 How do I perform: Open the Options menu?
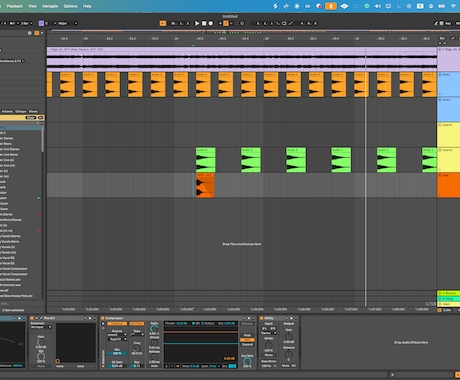pyautogui.click(x=70, y=6)
